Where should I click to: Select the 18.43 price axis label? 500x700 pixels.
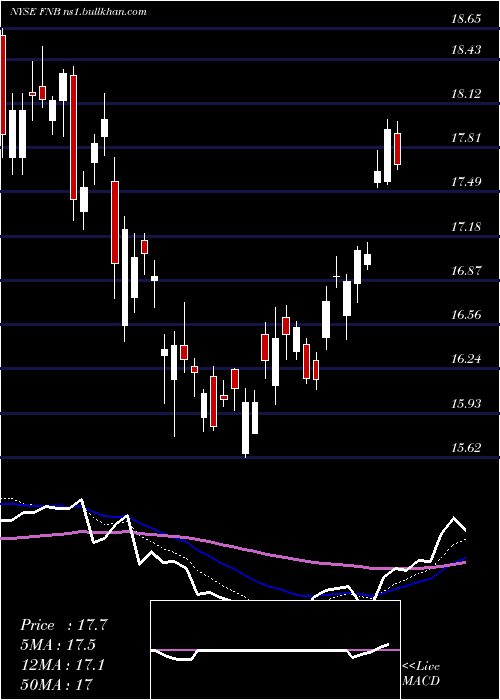coord(466,50)
